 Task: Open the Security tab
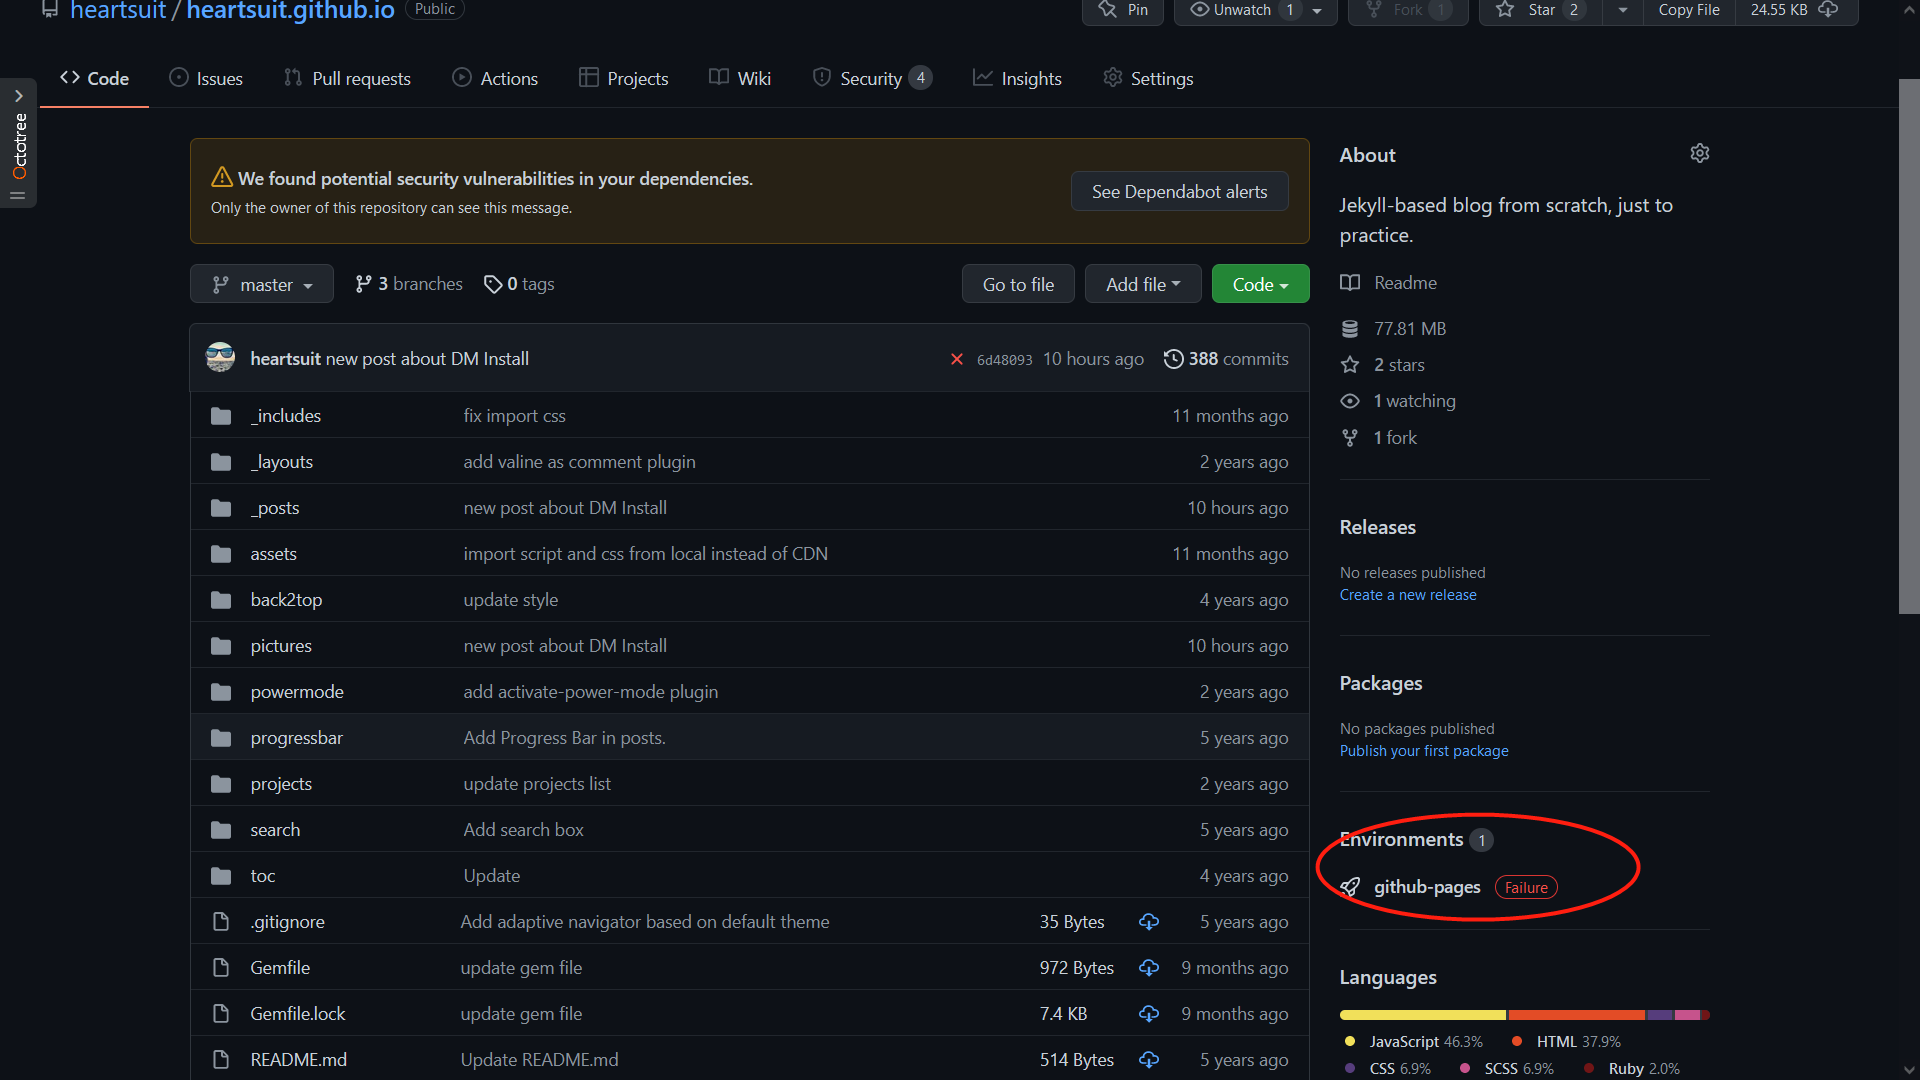(x=873, y=78)
